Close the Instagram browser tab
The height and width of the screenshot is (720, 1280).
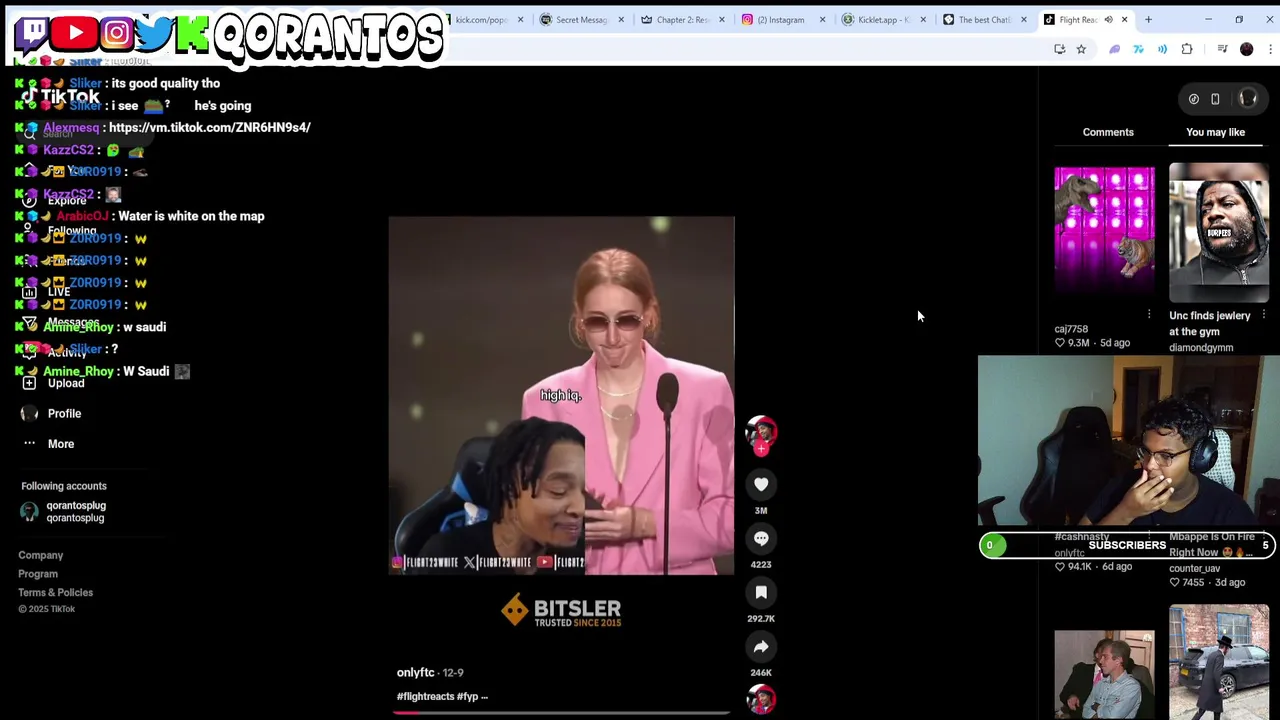822,20
